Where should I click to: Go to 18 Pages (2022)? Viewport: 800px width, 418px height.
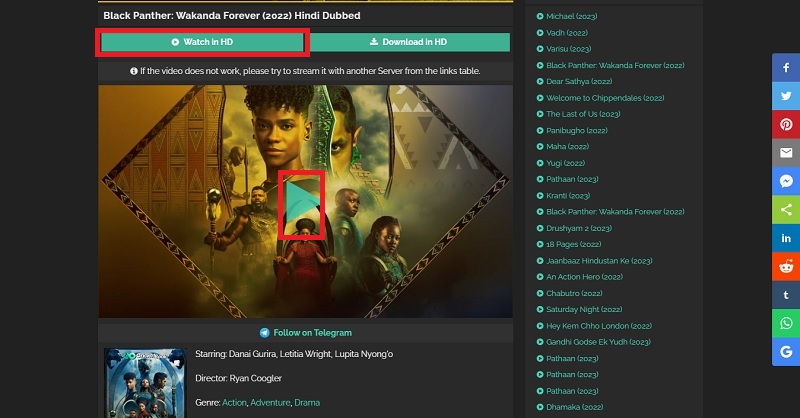[569, 244]
